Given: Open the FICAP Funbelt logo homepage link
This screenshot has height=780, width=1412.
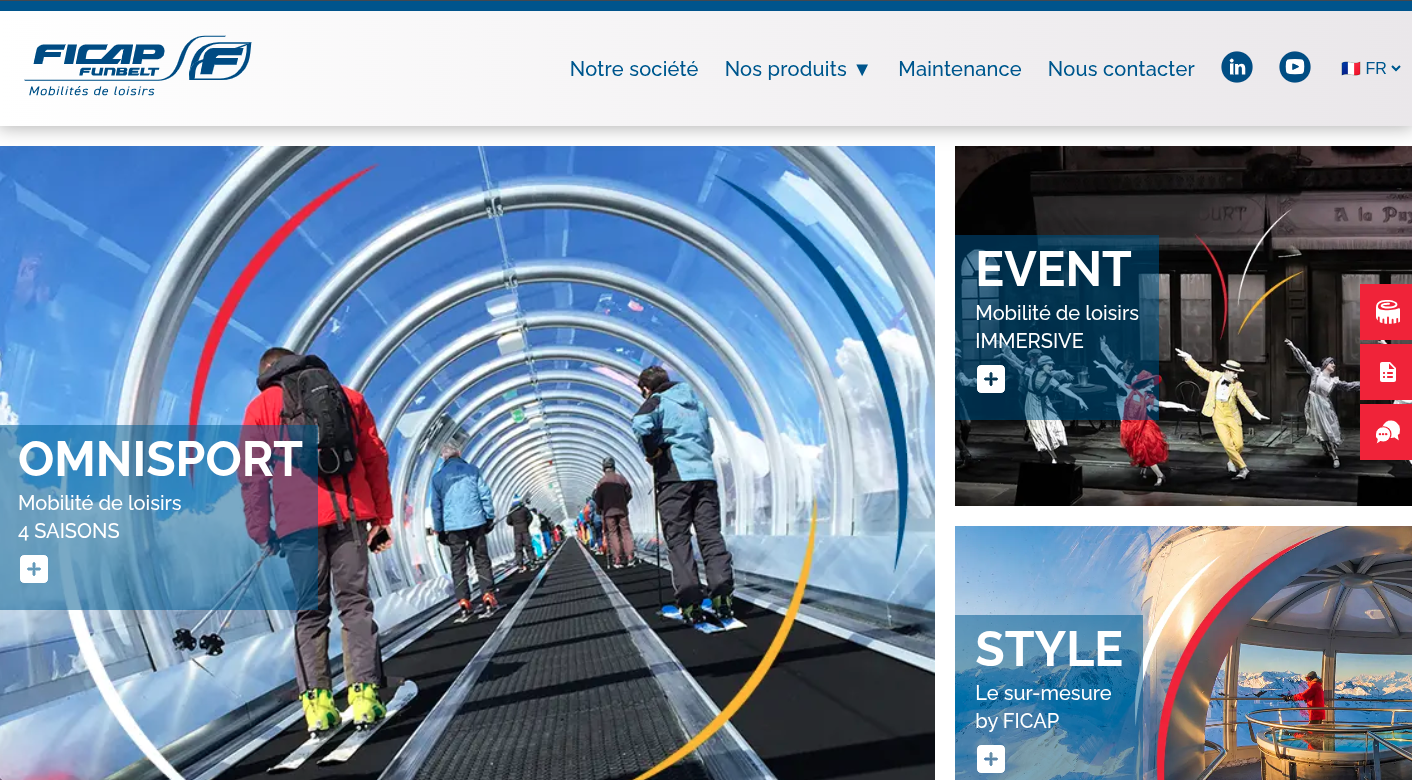Looking at the screenshot, I should (138, 67).
